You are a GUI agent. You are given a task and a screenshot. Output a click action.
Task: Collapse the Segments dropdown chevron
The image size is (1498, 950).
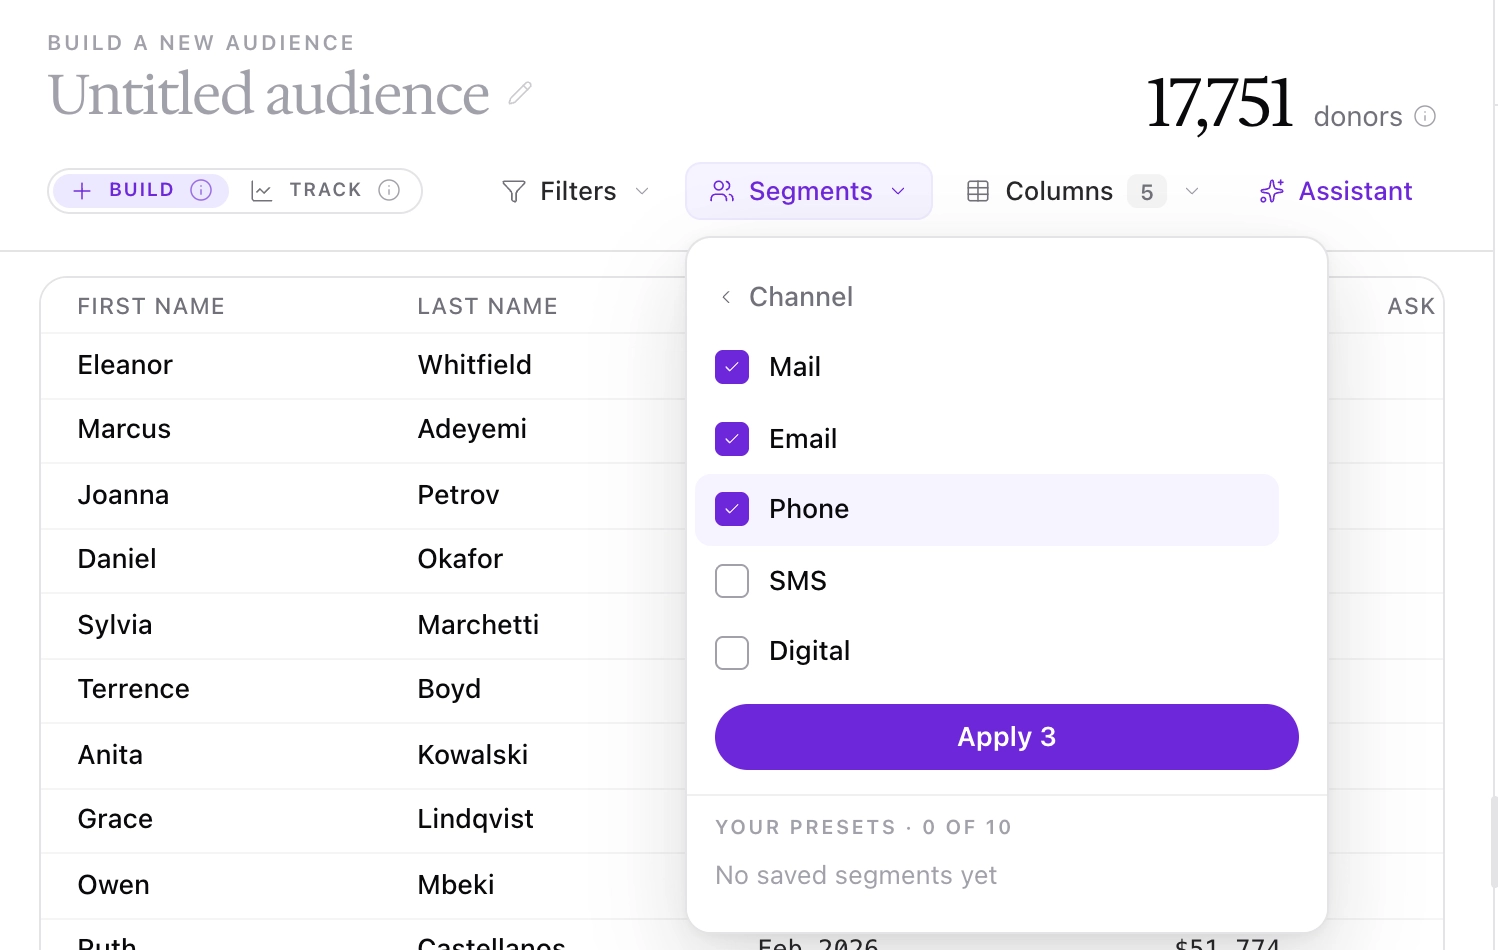click(898, 191)
